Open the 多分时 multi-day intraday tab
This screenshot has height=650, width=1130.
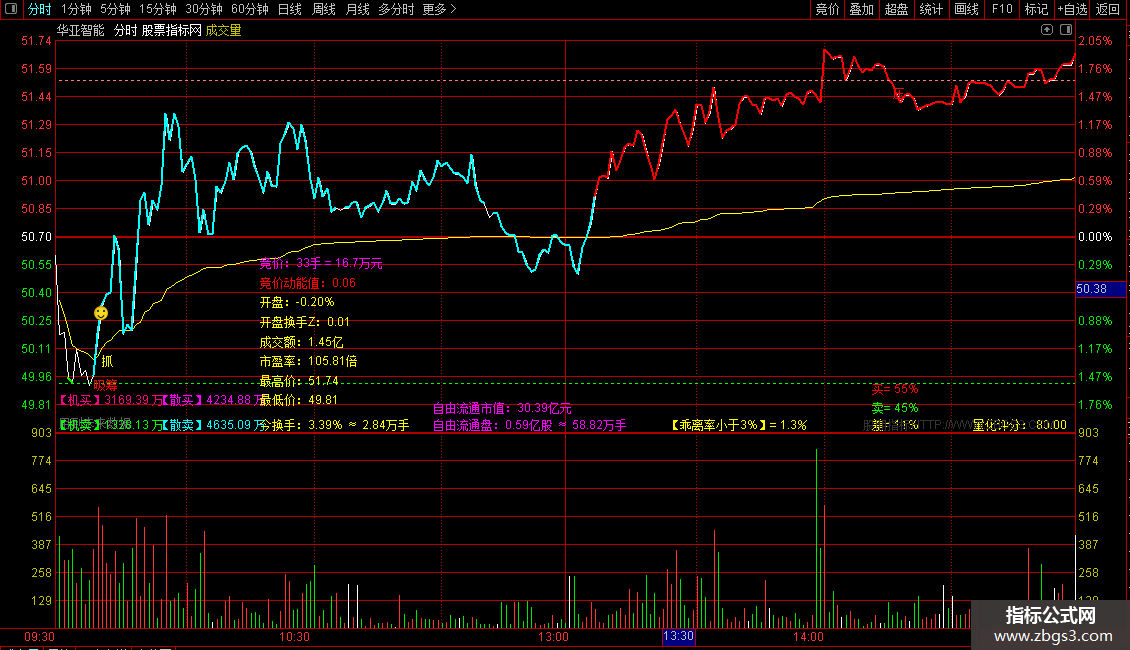[396, 9]
